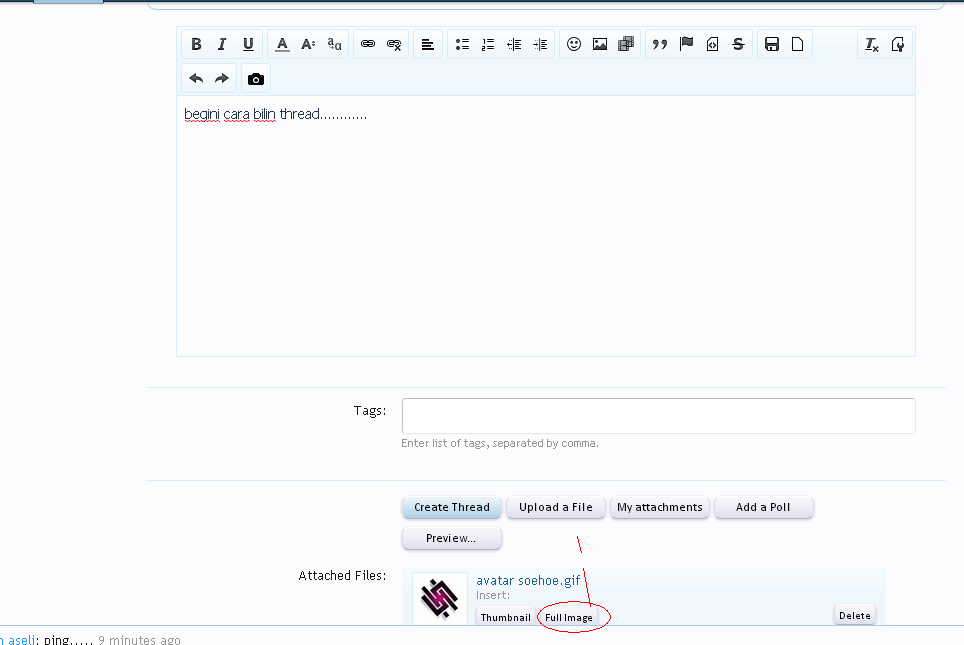Open the smilies emoji picker
The height and width of the screenshot is (645, 964).
click(x=574, y=44)
